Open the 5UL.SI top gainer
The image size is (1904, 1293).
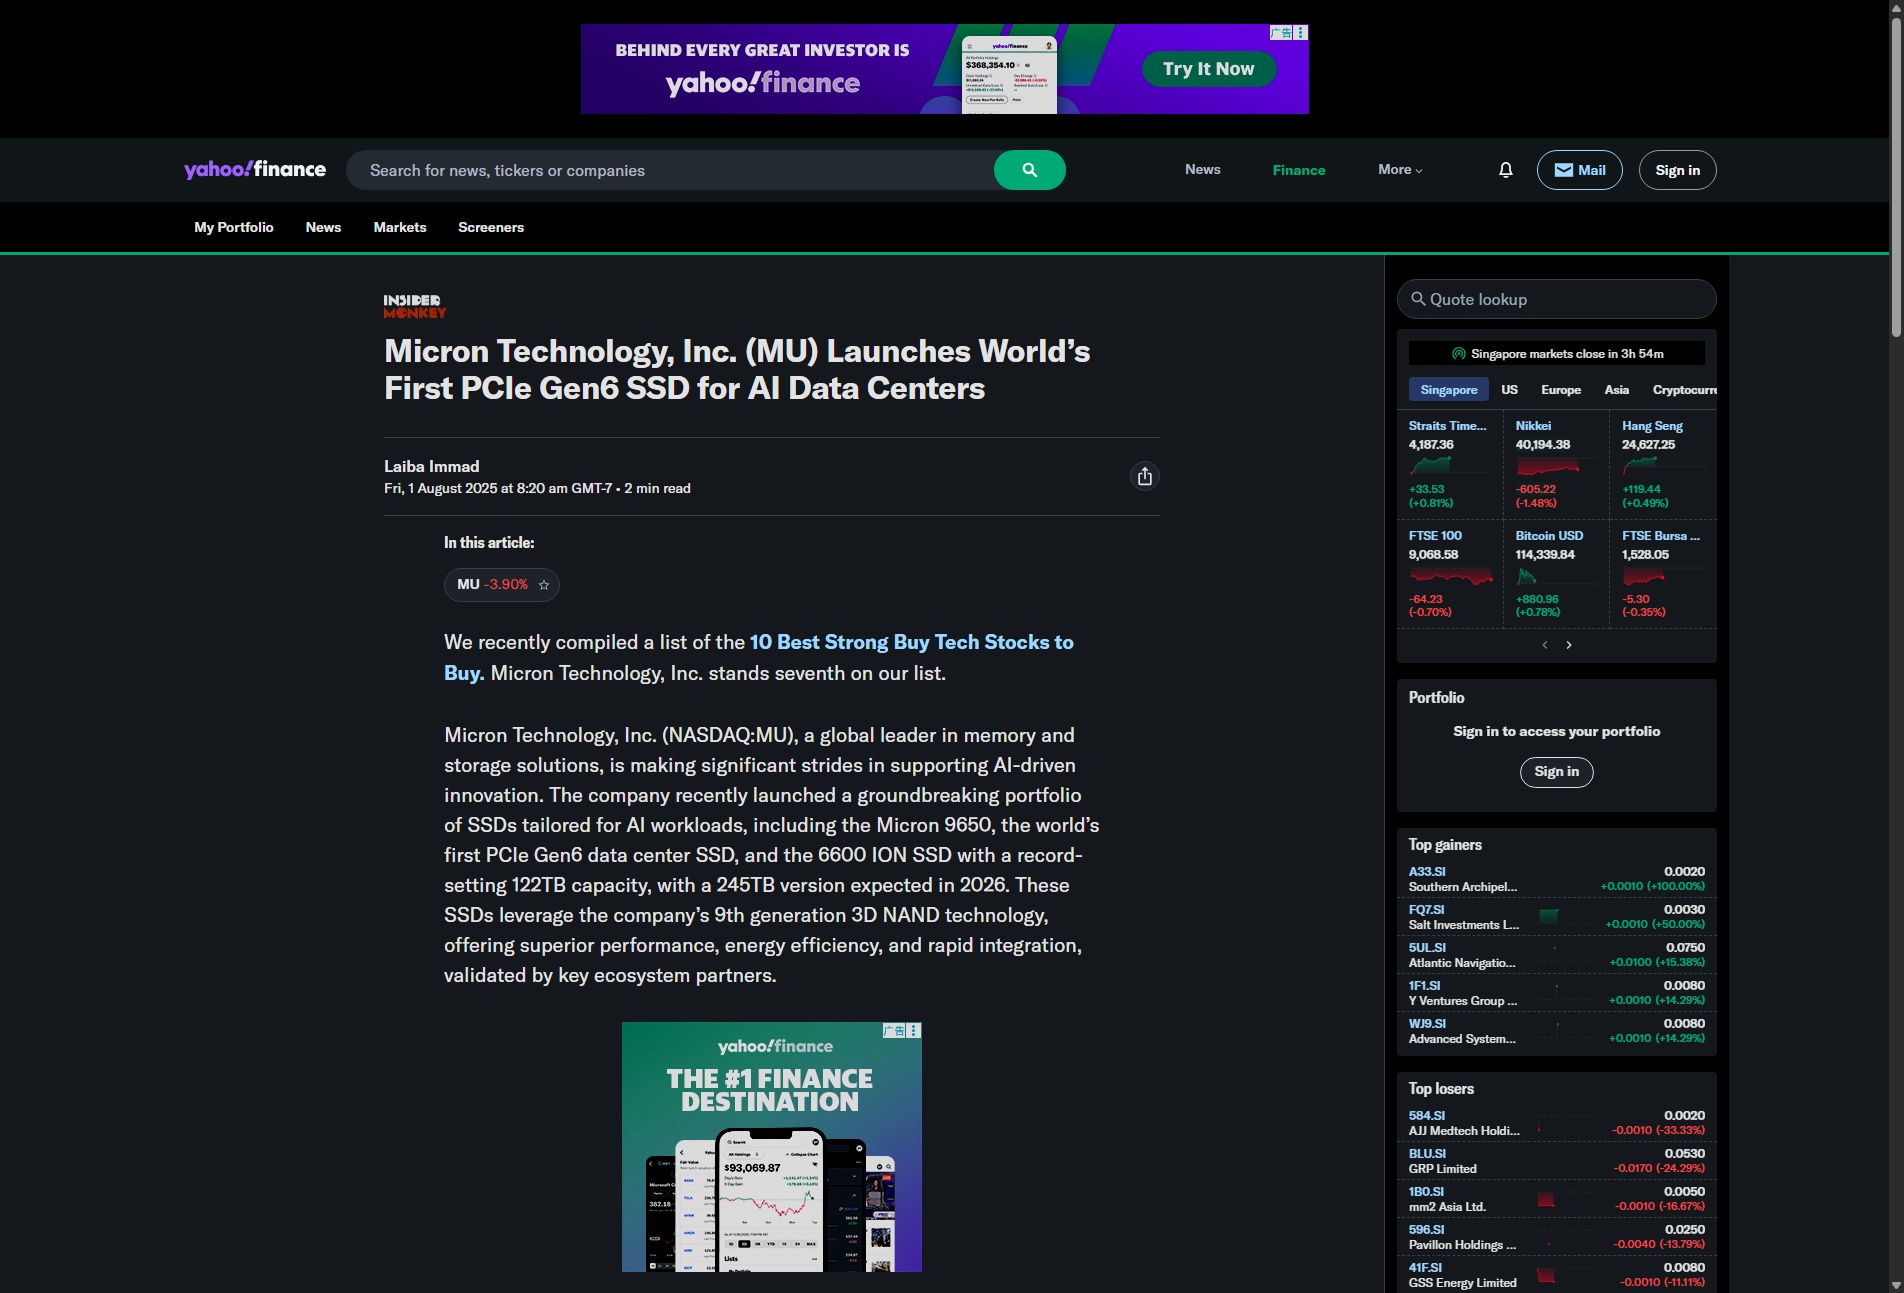click(1556, 955)
